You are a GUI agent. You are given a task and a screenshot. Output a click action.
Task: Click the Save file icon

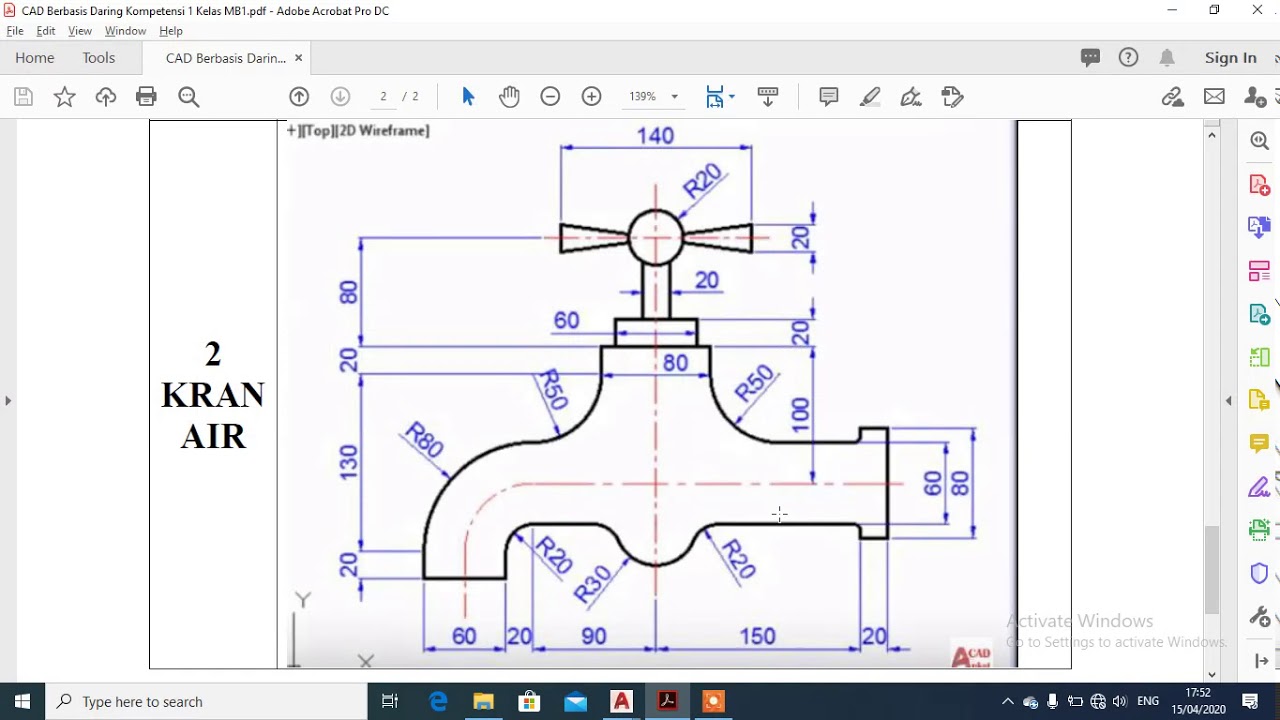(x=23, y=97)
